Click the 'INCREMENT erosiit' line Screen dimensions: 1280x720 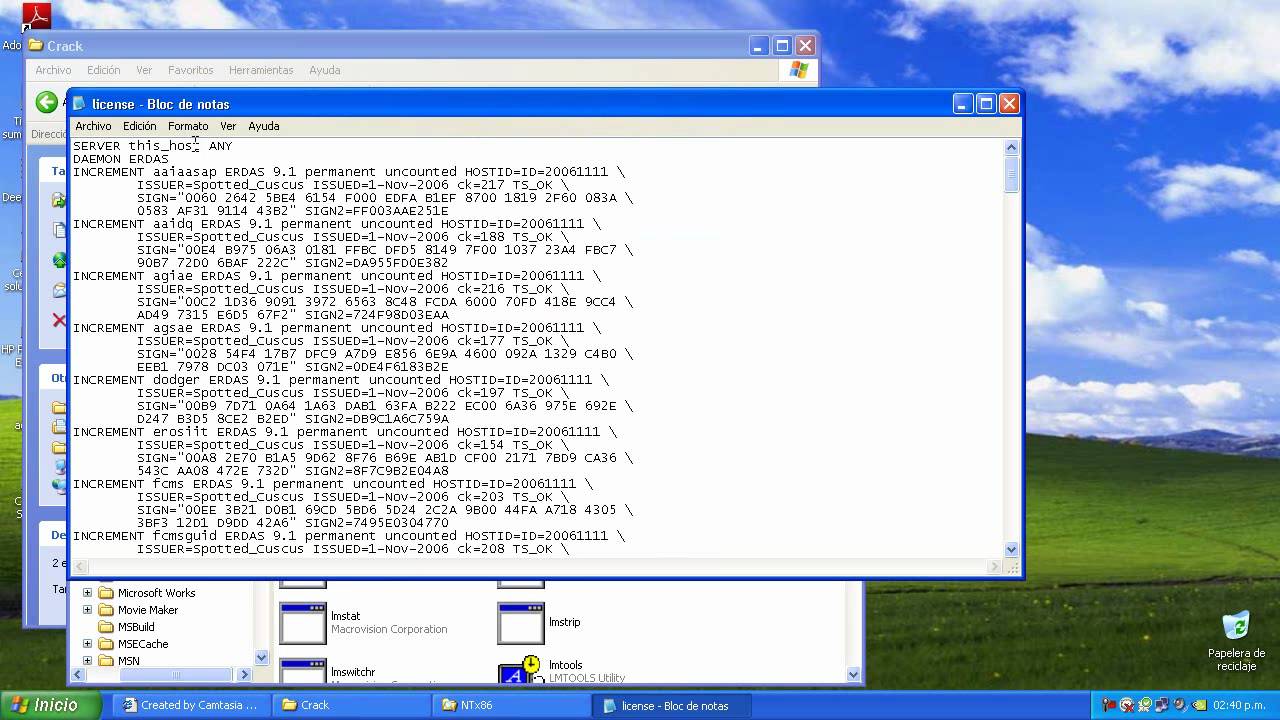coord(345,432)
